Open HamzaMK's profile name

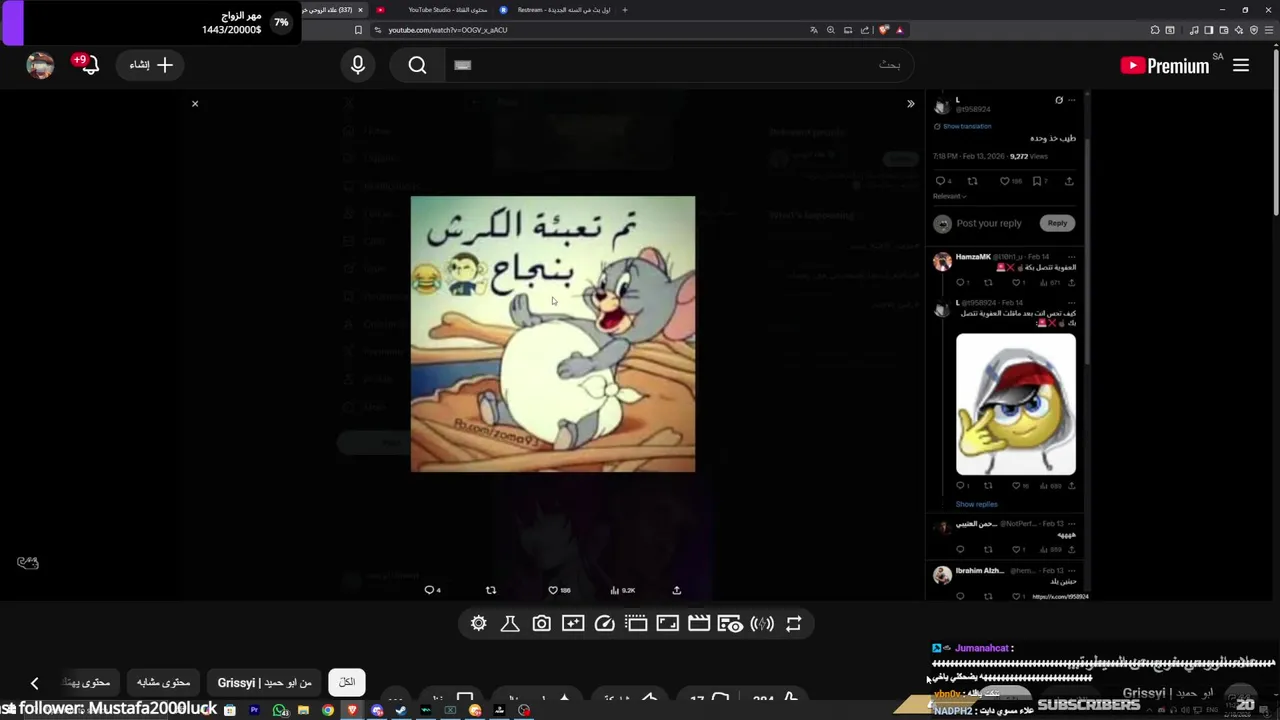[973, 257]
